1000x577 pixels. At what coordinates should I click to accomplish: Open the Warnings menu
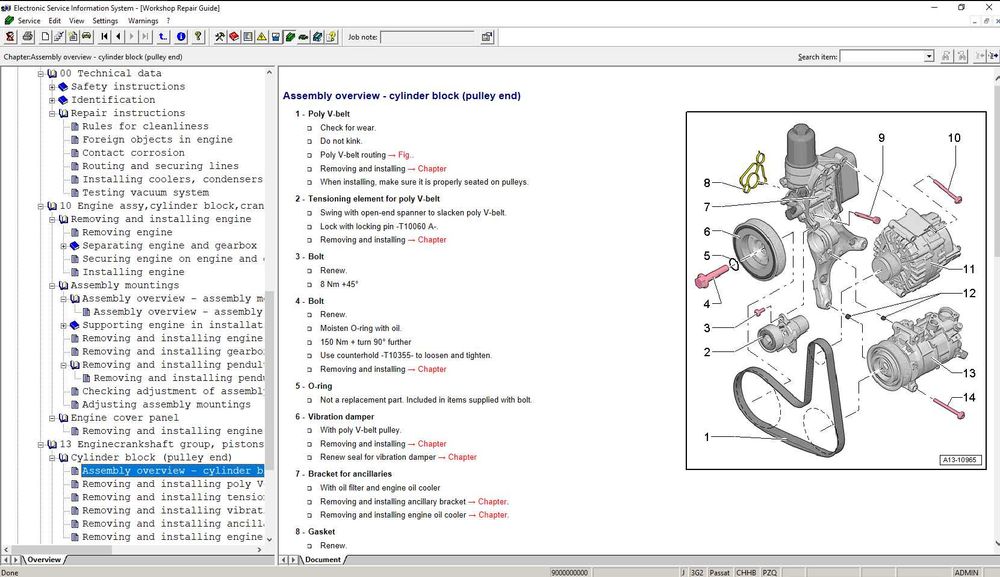[x=143, y=20]
